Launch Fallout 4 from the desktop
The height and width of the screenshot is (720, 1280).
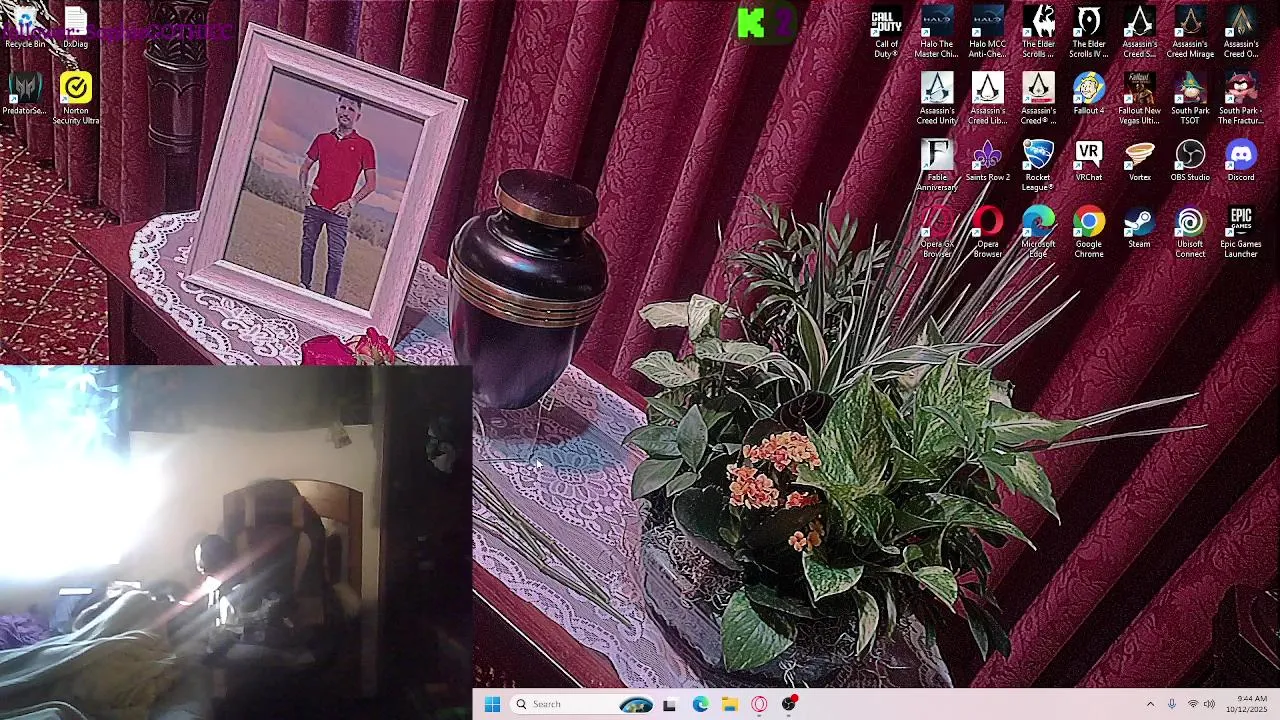pyautogui.click(x=1089, y=94)
